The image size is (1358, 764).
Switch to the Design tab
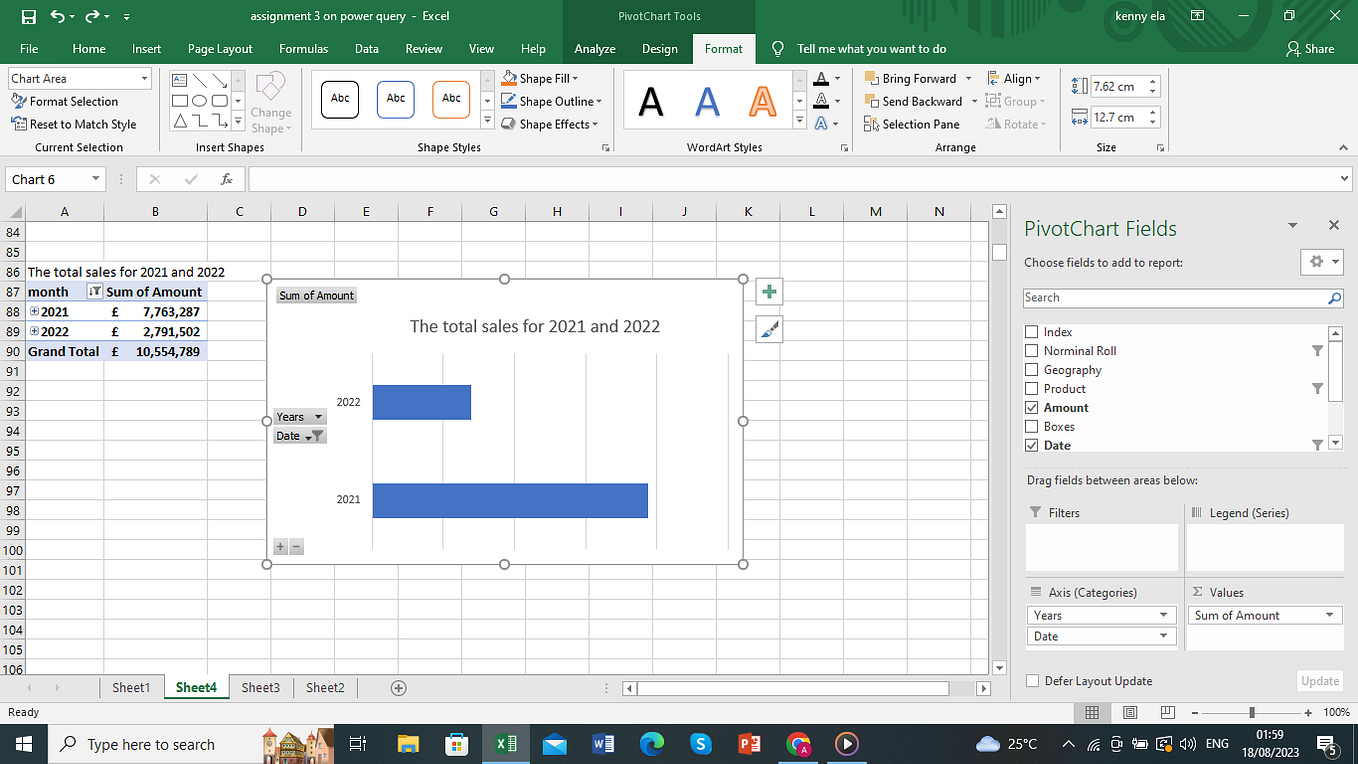pos(660,48)
